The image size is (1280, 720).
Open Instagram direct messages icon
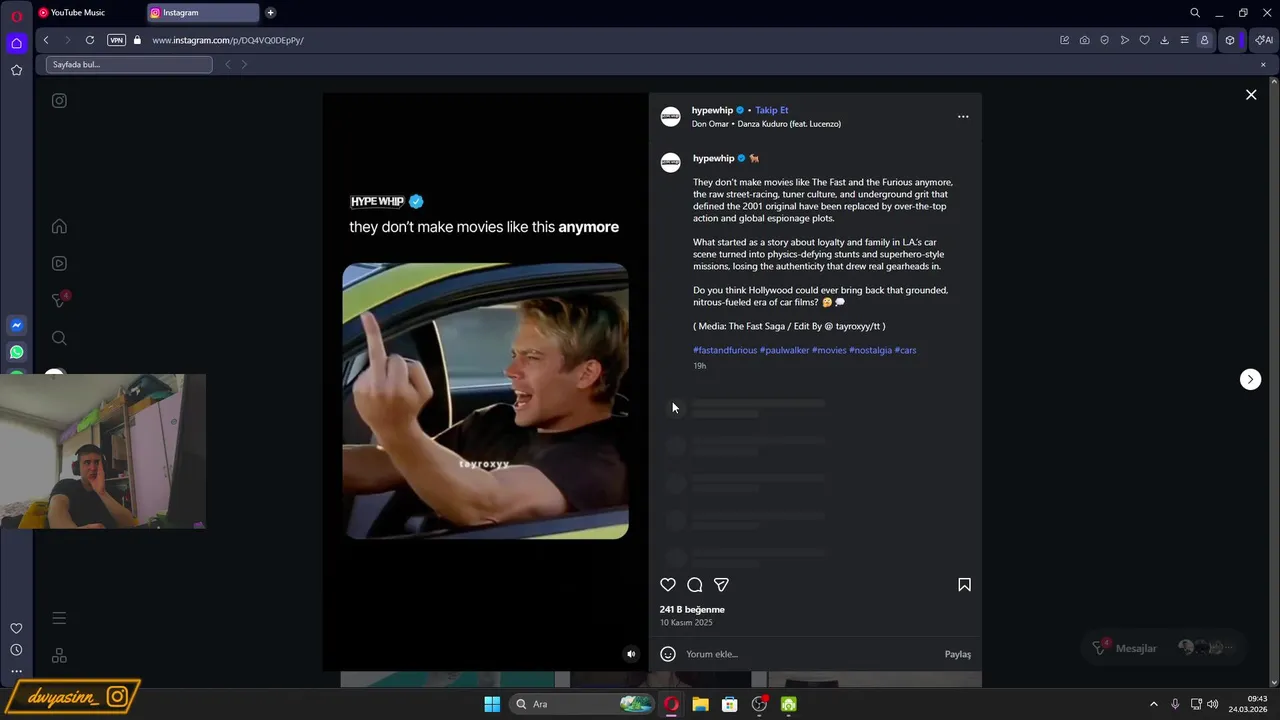[59, 300]
